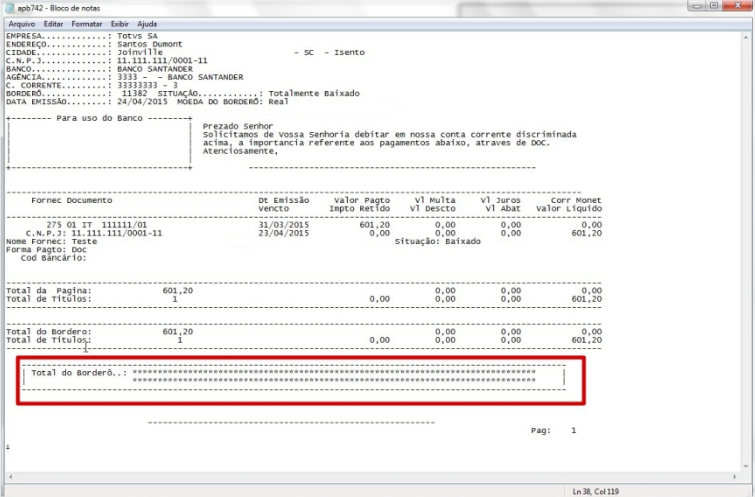The height and width of the screenshot is (497, 755).
Task: Click the vertical scrollbar down arrow
Action: coord(746,466)
